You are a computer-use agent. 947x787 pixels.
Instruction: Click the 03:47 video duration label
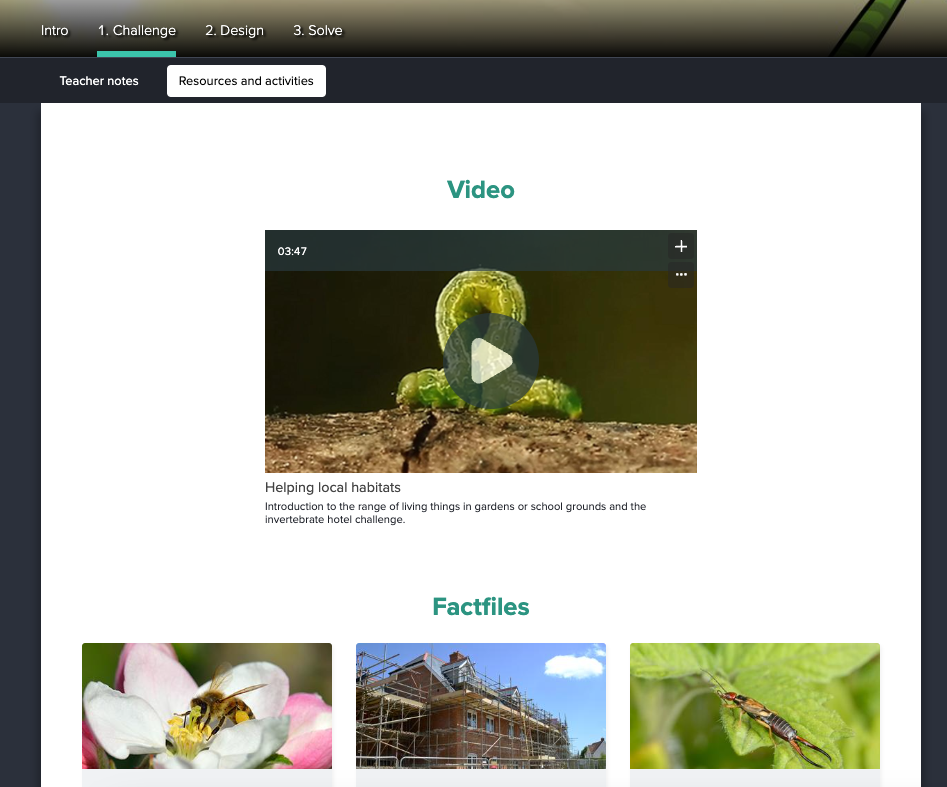(x=292, y=251)
